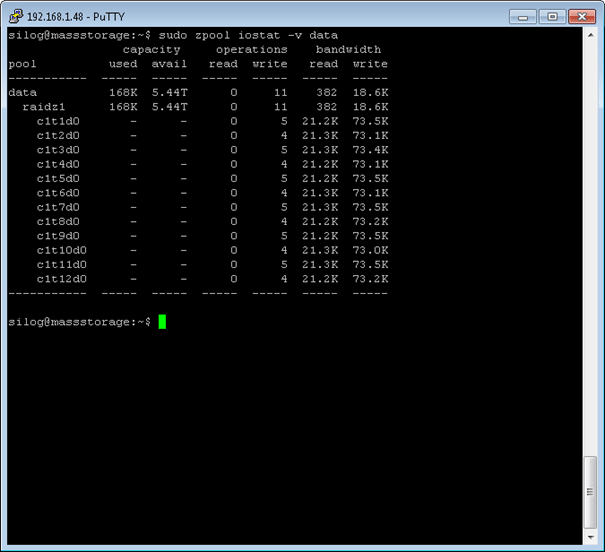Click the 'raidz1' vdev row name
605x552 pixels.
(x=44, y=107)
